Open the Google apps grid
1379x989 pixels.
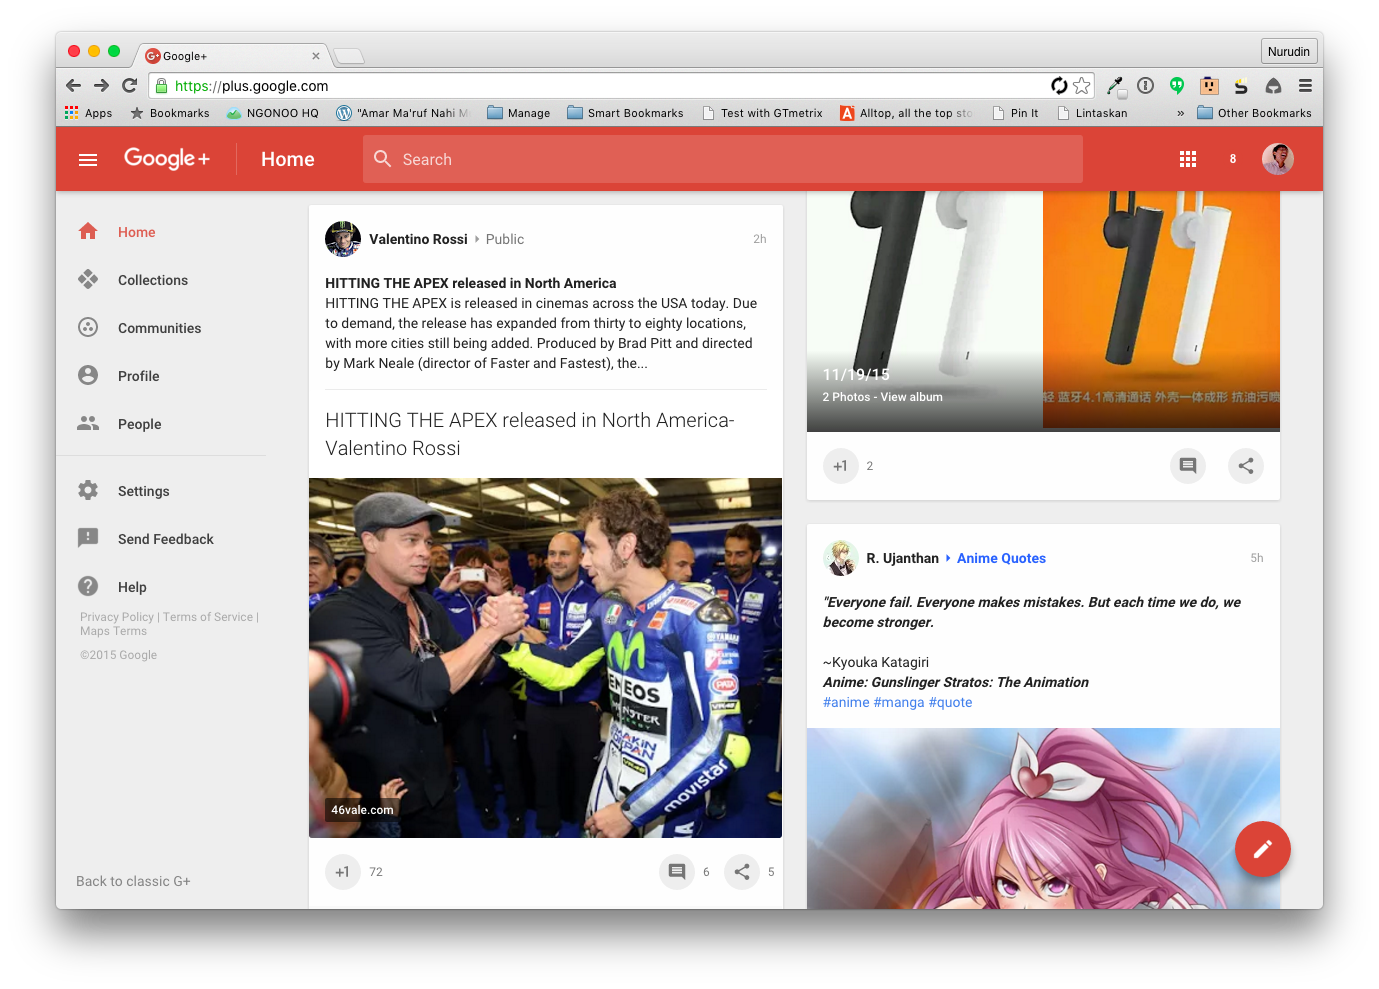[1188, 159]
